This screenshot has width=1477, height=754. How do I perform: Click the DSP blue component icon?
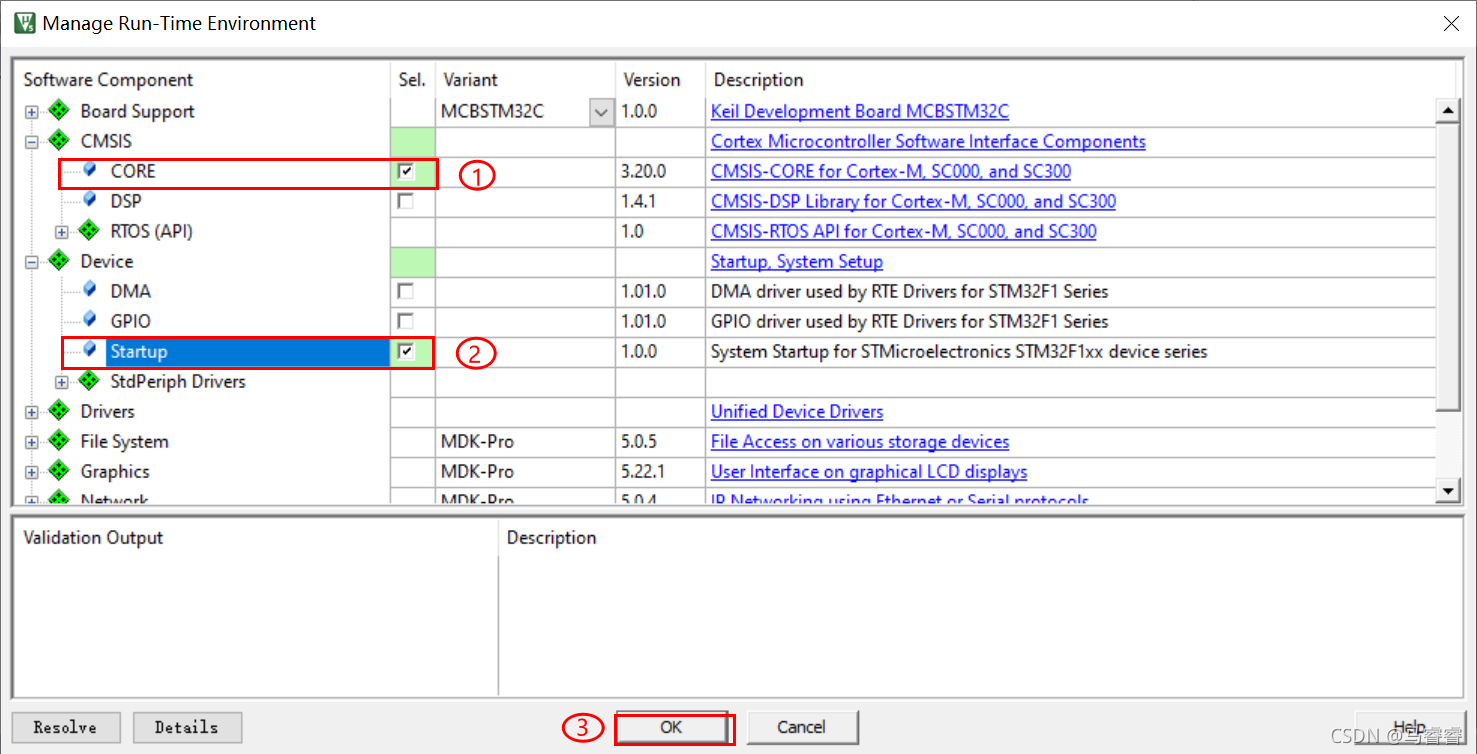(90, 201)
